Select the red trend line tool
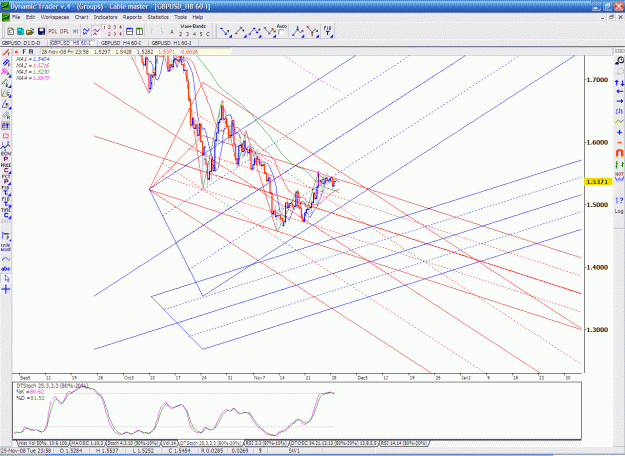The height and width of the screenshot is (456, 625). (x=6, y=52)
